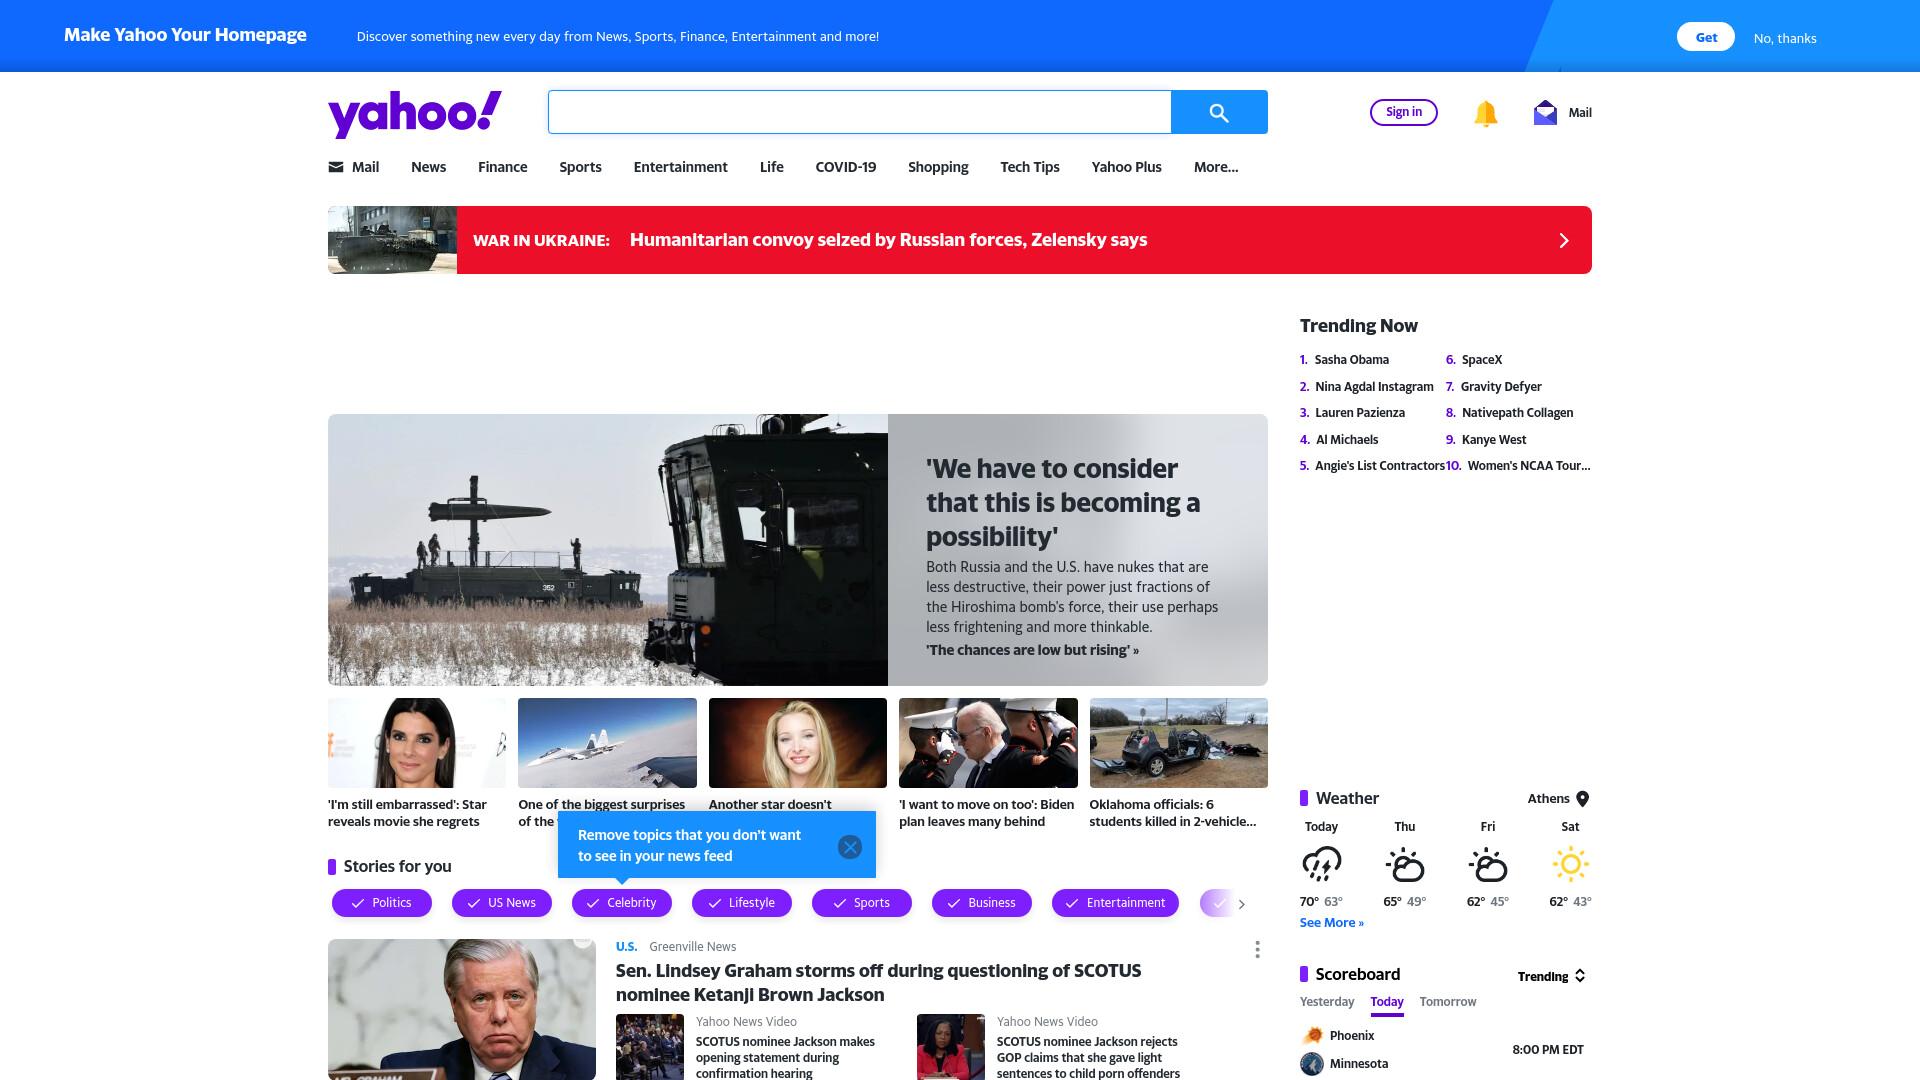Screen dimensions: 1920x1080
Task: Click the magnifier search button
Action: pos(1219,112)
